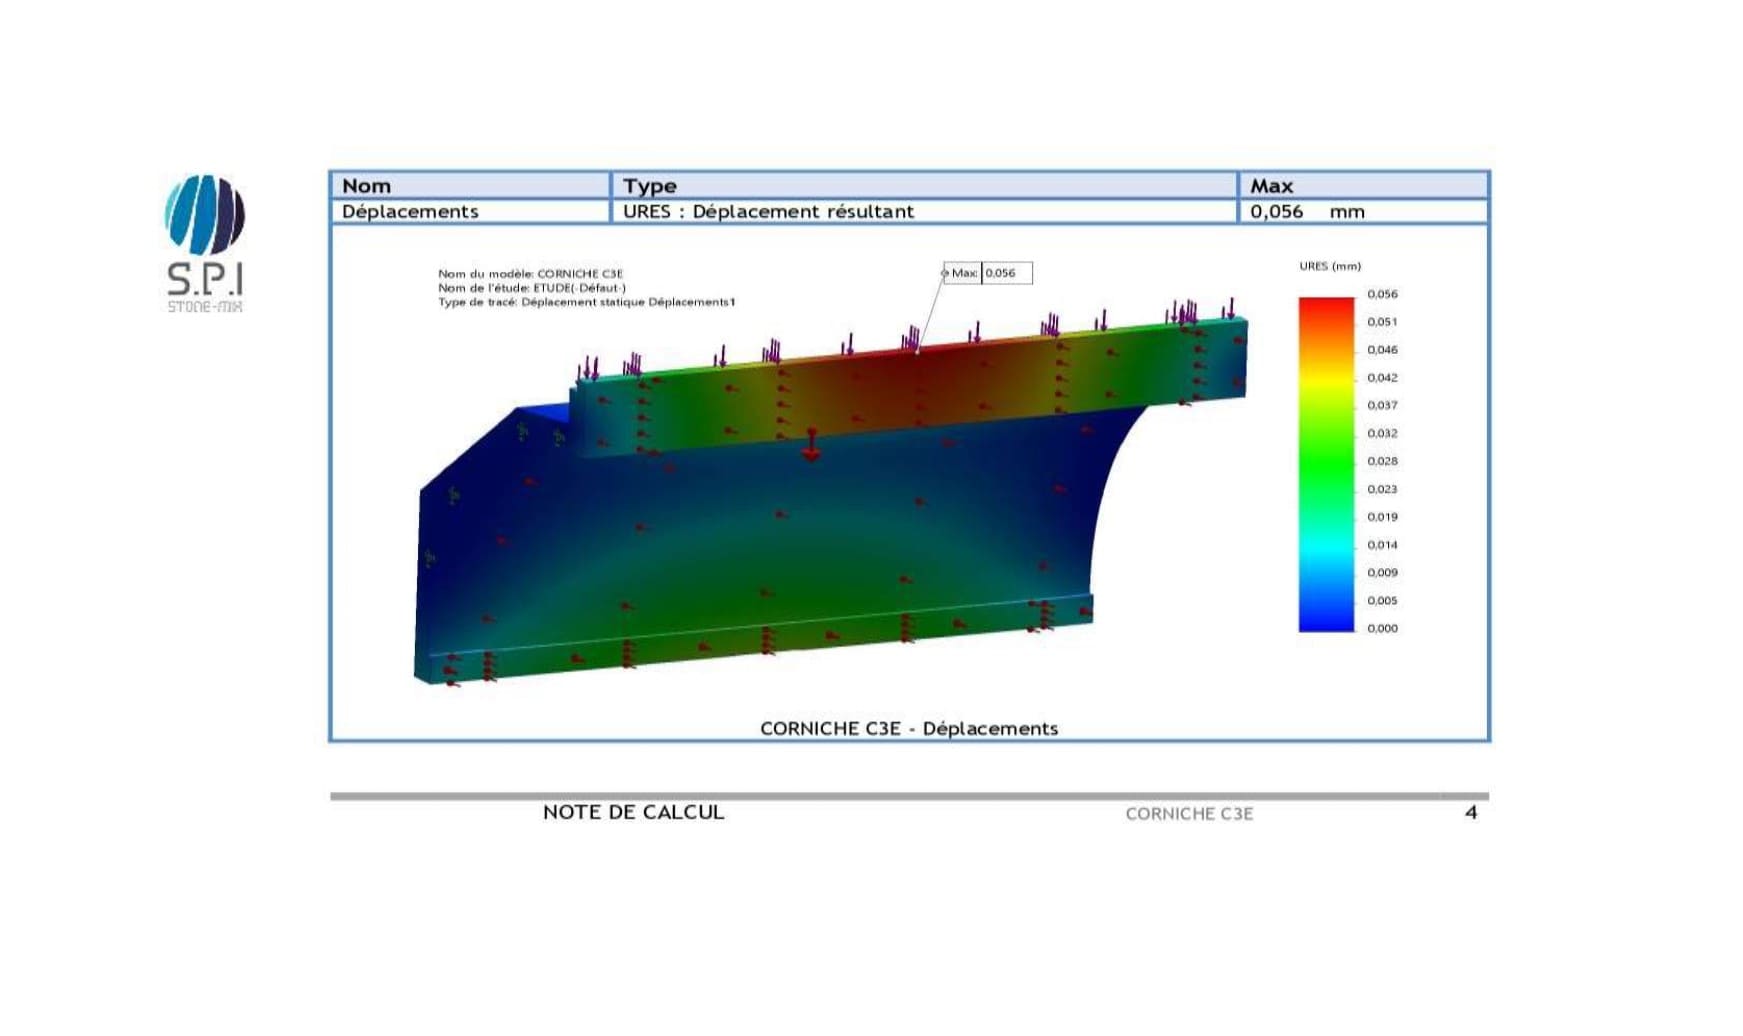Click legend value 0,019
Screen dimensions: 1743x1036
(1382, 517)
